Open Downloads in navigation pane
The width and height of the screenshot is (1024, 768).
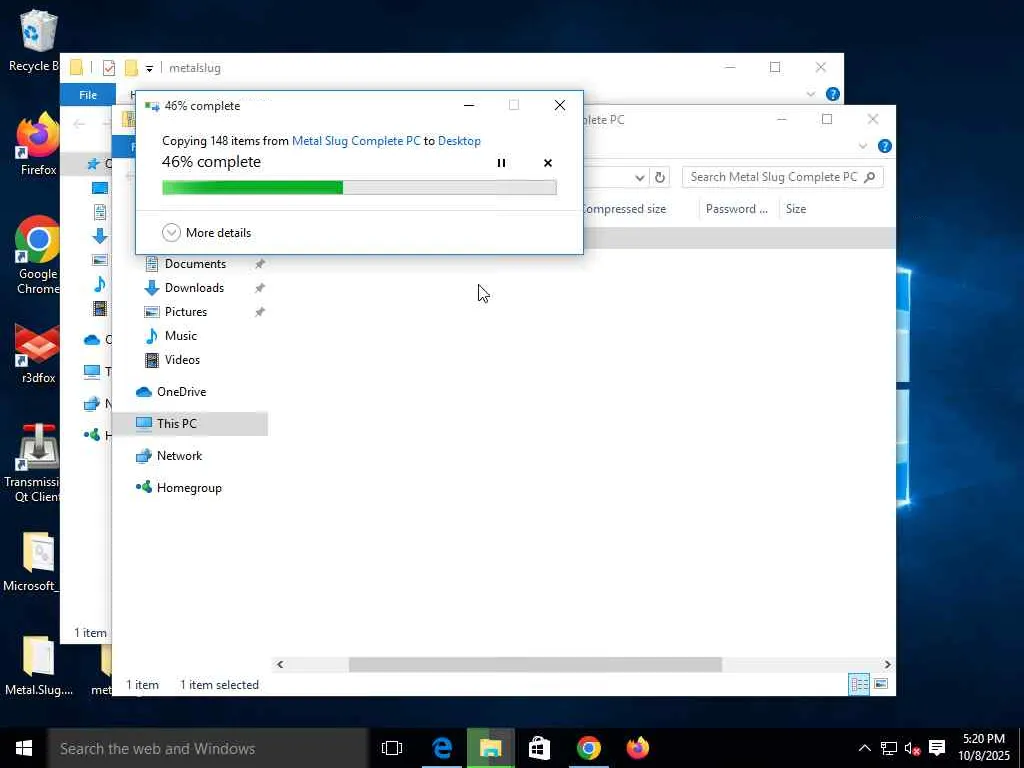[x=194, y=288]
